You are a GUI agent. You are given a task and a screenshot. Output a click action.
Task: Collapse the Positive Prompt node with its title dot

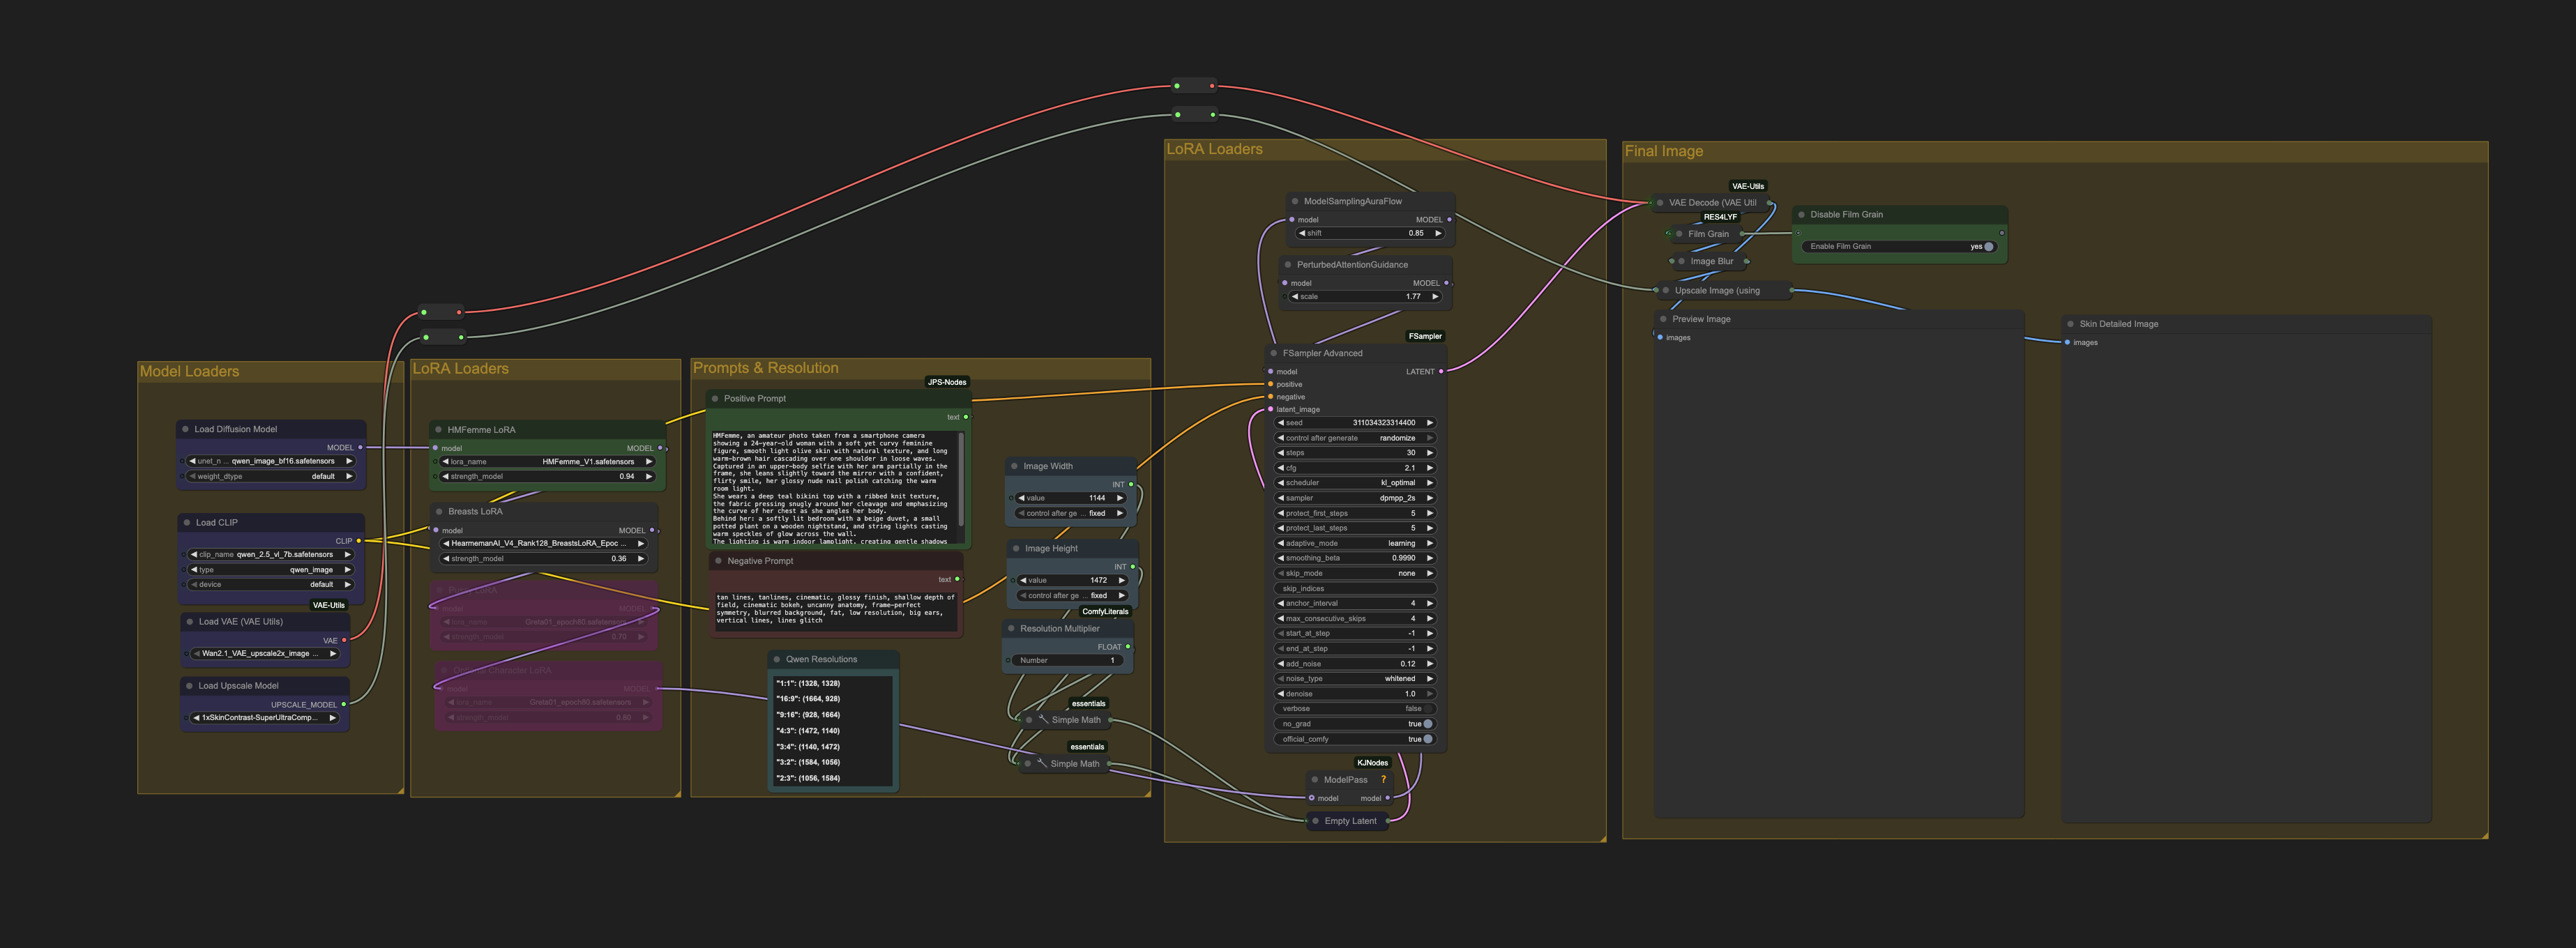[x=717, y=398]
